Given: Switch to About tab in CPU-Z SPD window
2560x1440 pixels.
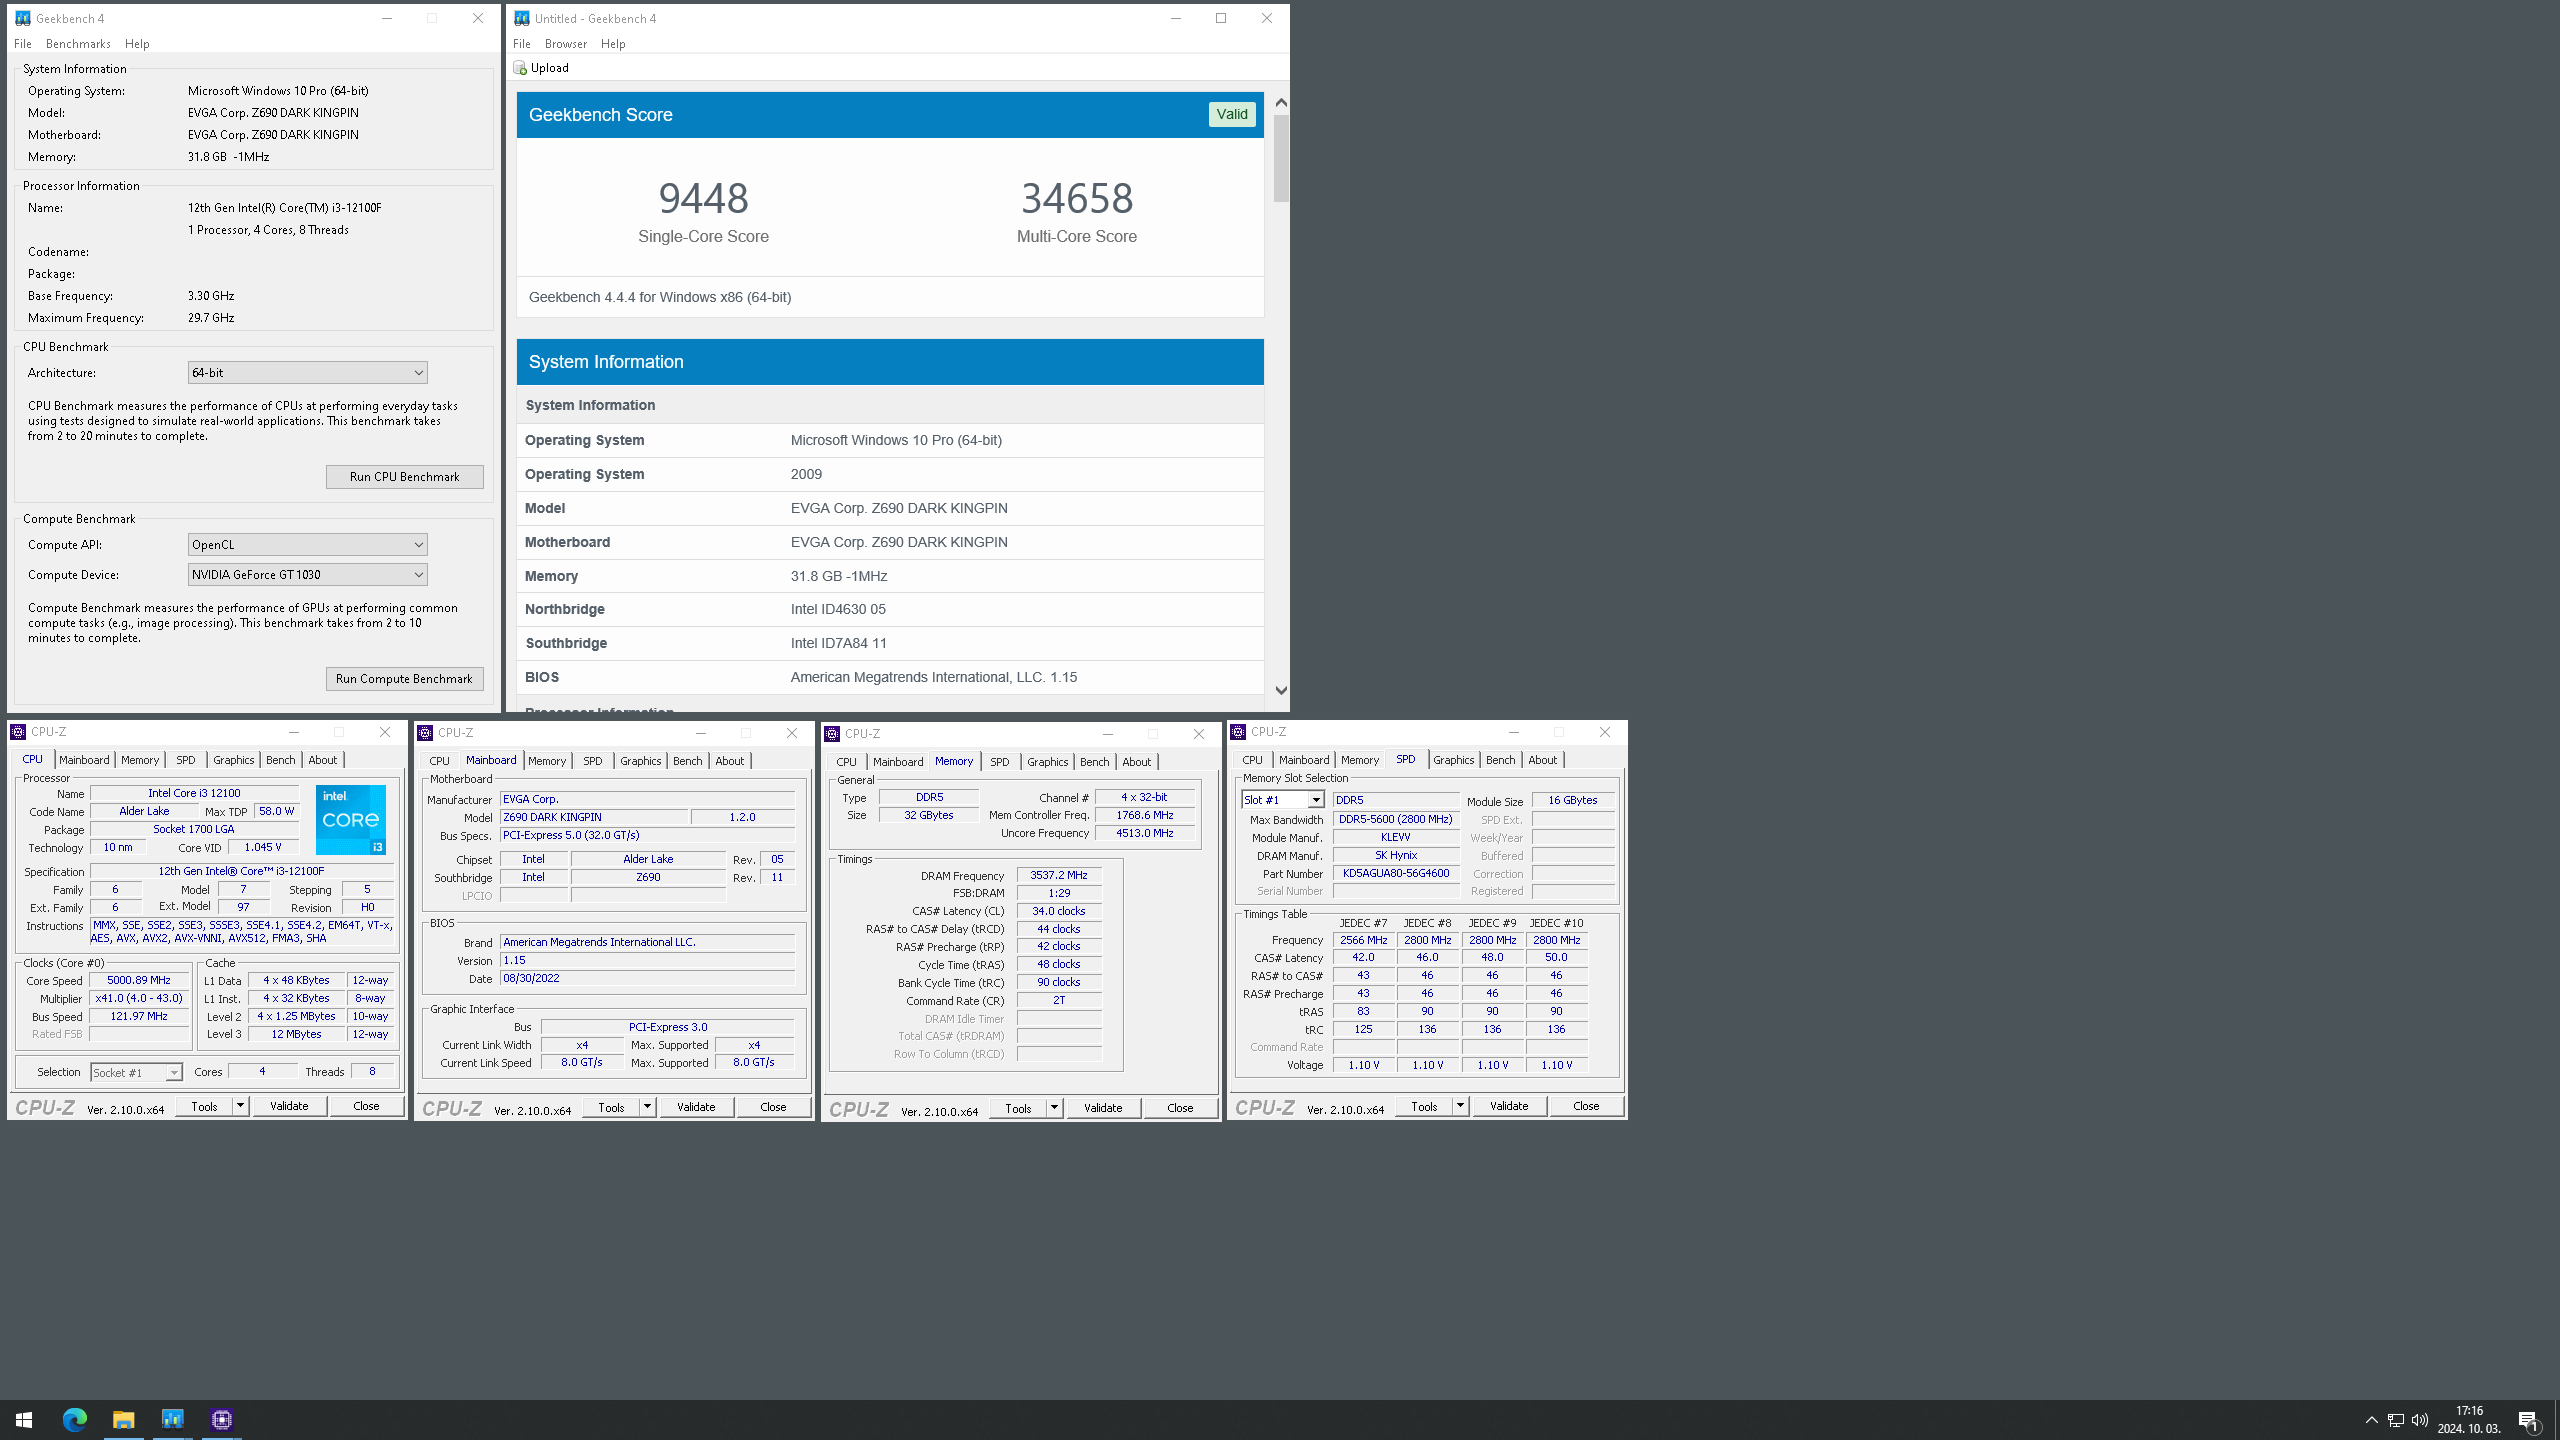Looking at the screenshot, I should pos(1542,760).
